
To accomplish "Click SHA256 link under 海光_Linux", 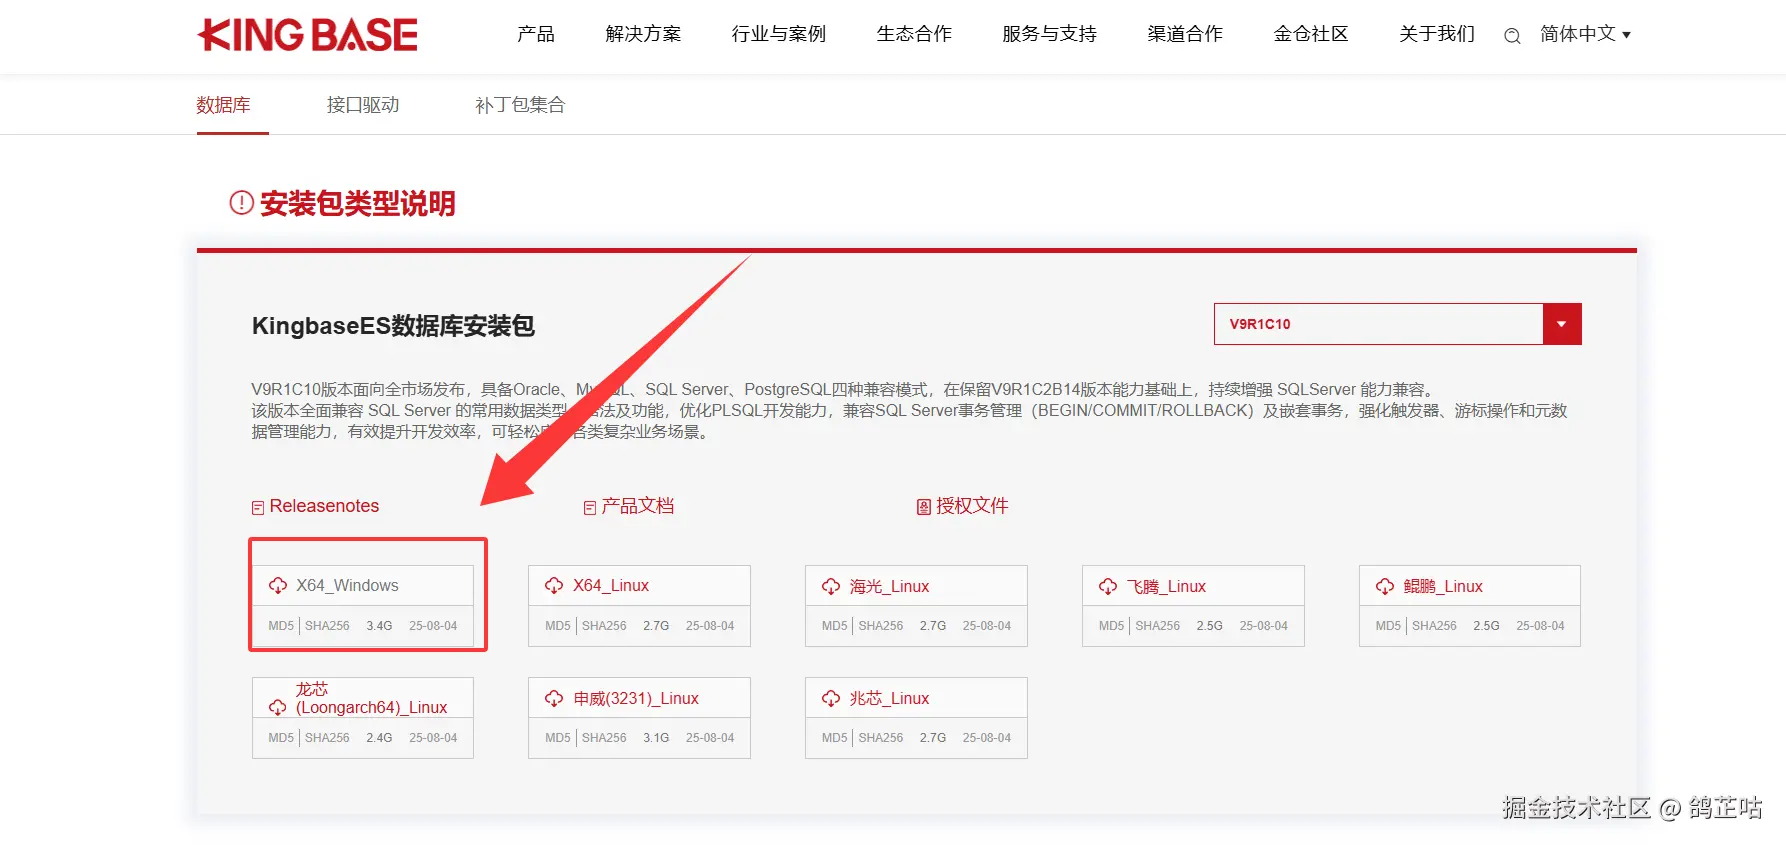I will 881,626.
